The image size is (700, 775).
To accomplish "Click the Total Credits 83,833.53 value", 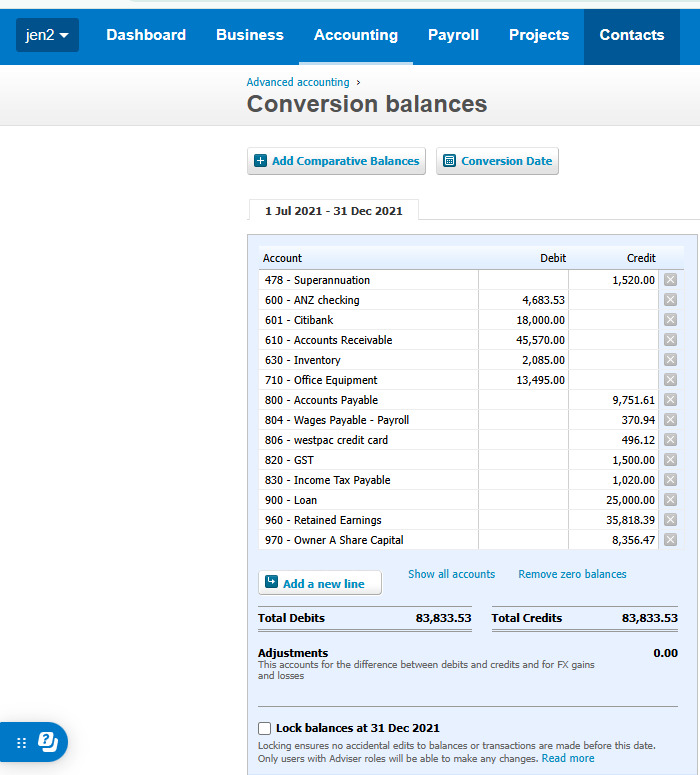I will [650, 618].
